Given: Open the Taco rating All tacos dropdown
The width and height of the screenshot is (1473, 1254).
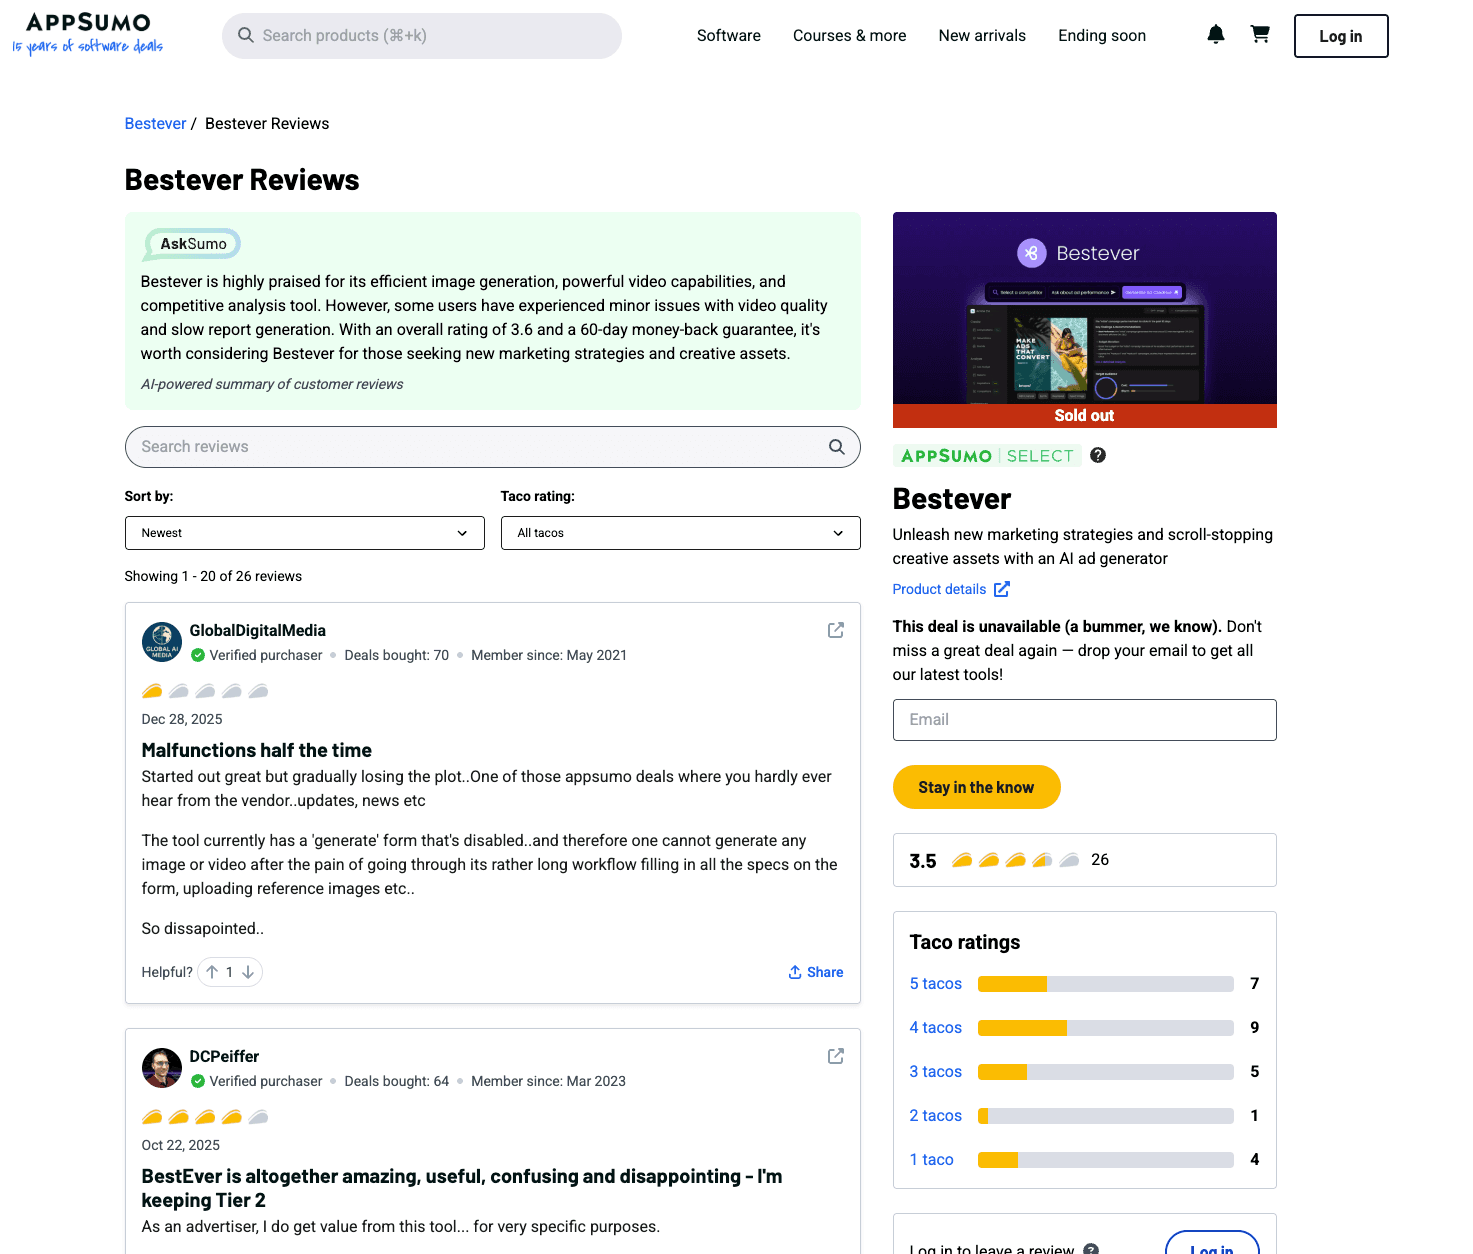Looking at the screenshot, I should pos(681,533).
